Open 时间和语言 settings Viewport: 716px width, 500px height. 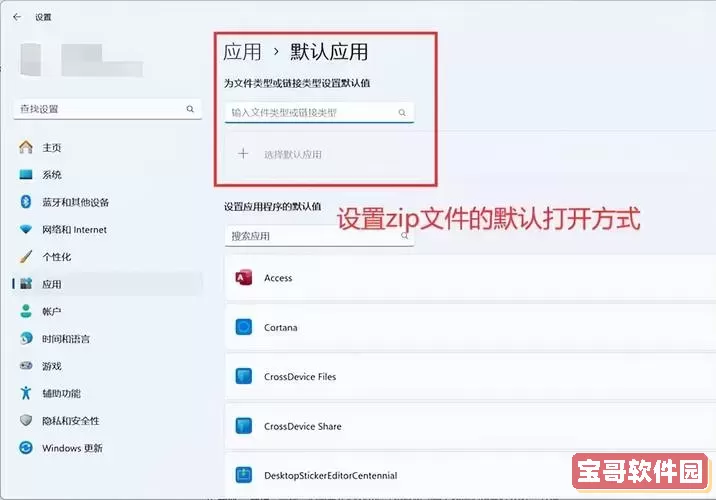point(107,339)
